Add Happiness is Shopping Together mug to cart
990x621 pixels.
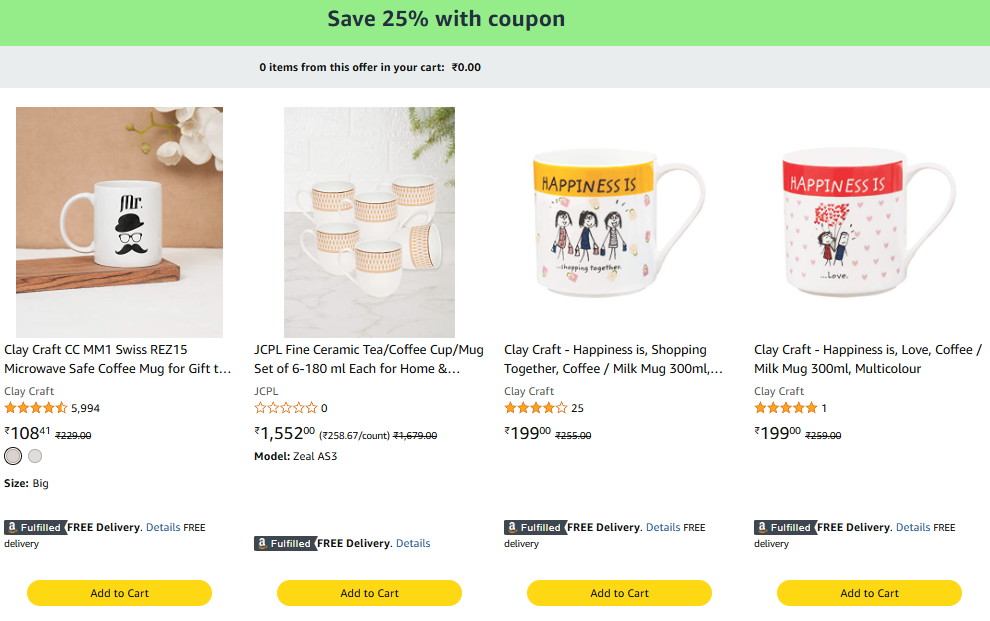click(619, 593)
